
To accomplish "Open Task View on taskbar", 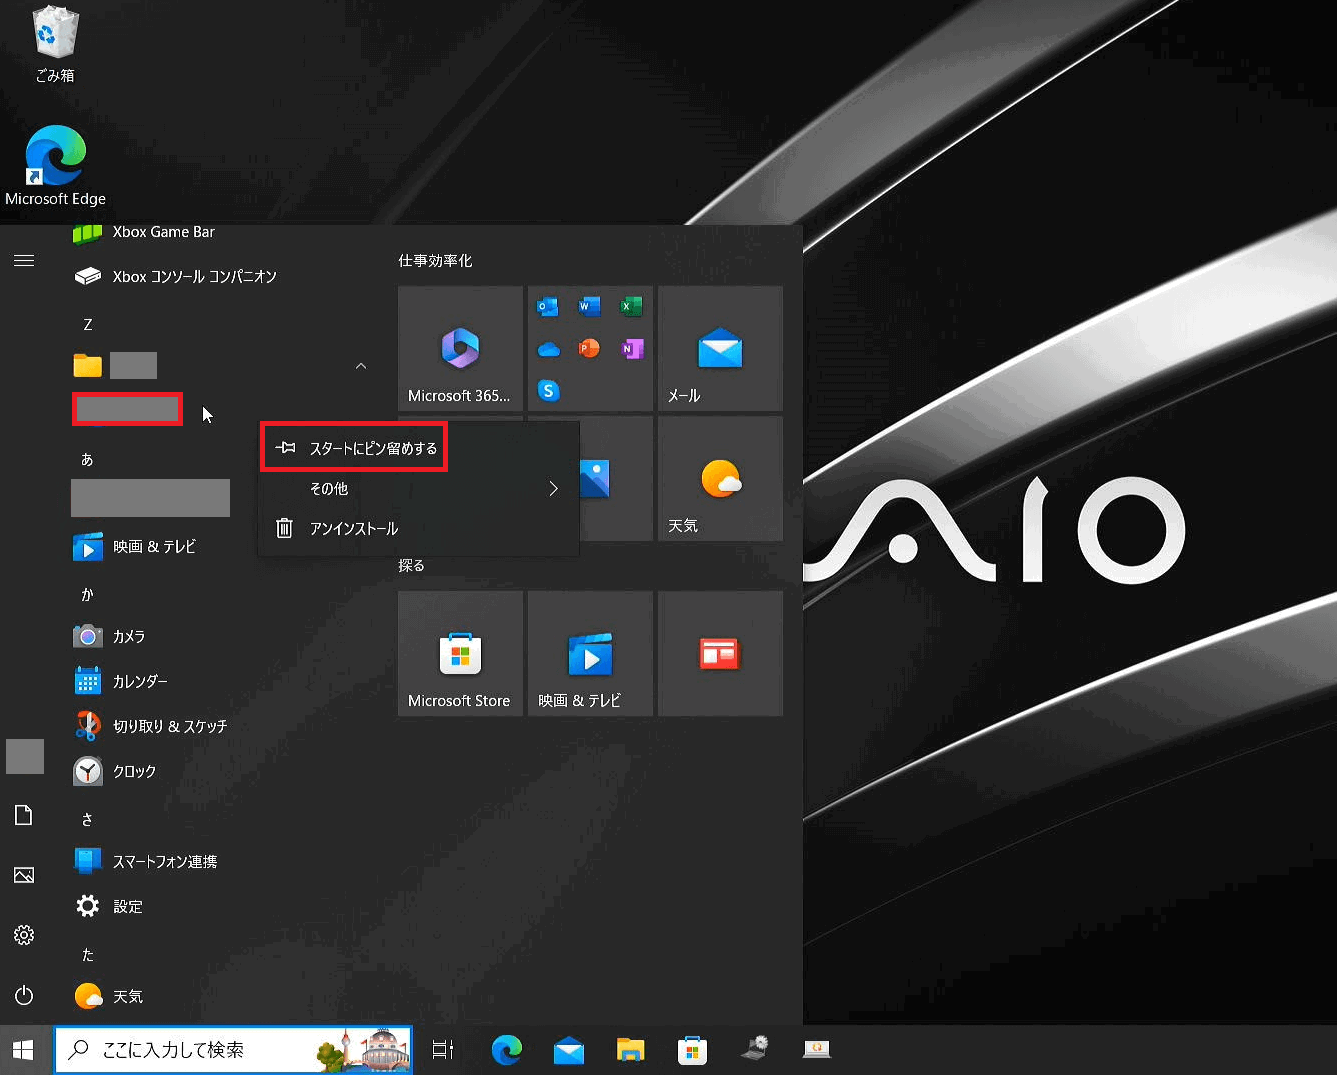I will coord(443,1050).
